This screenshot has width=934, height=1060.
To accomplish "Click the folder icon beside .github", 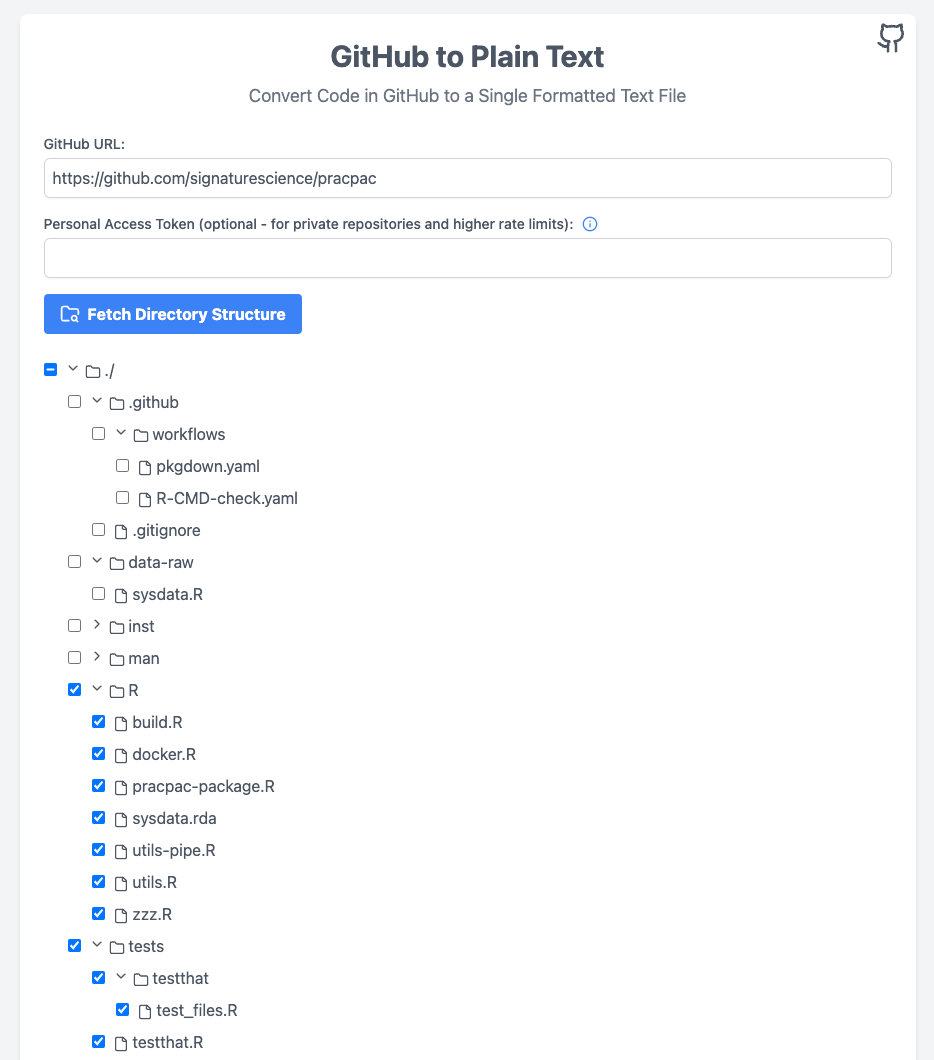I will [x=116, y=402].
